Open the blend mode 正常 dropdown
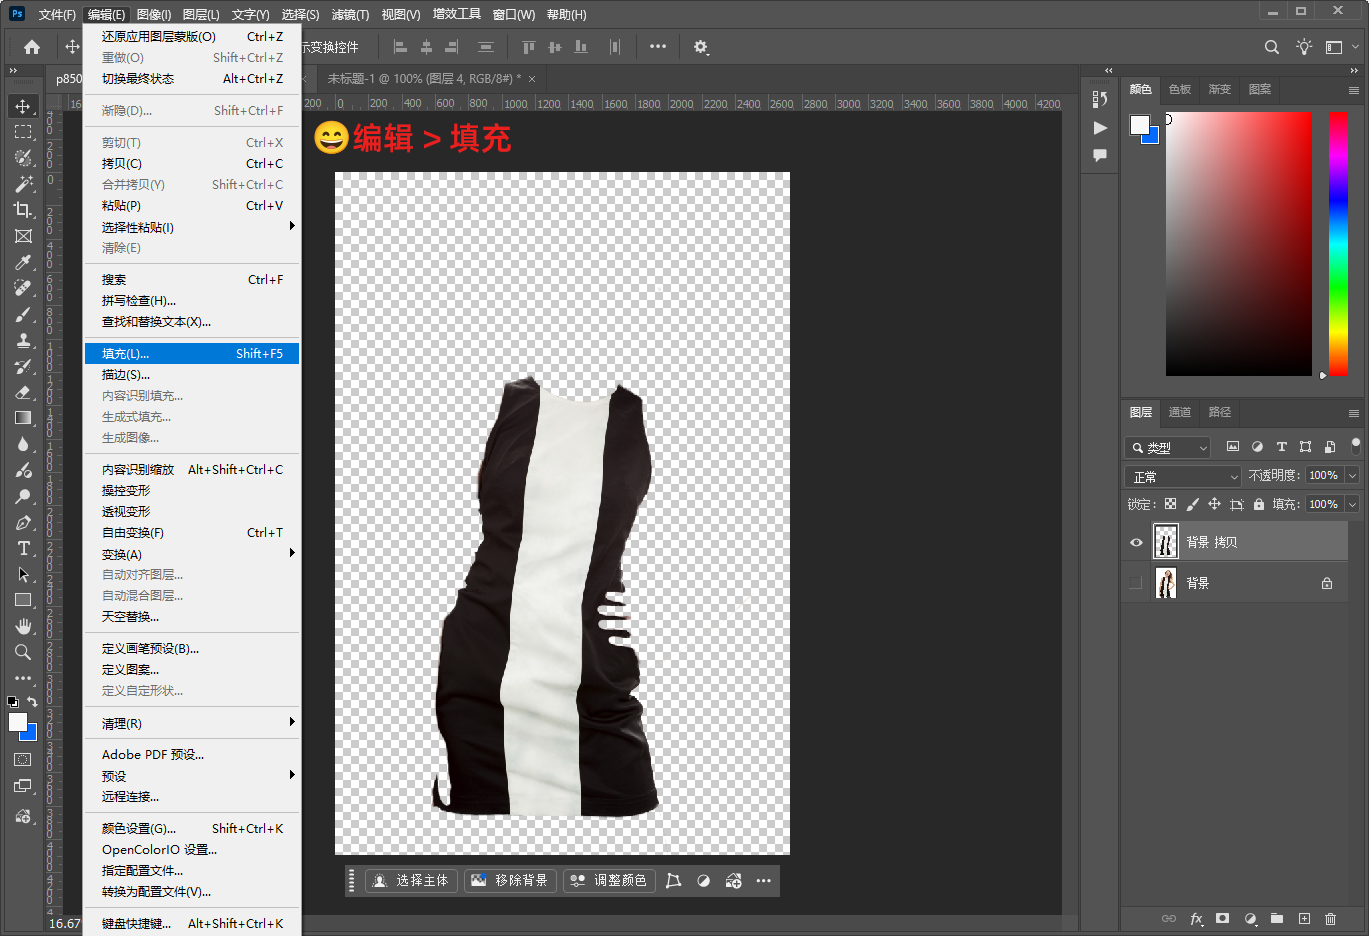 (1183, 476)
